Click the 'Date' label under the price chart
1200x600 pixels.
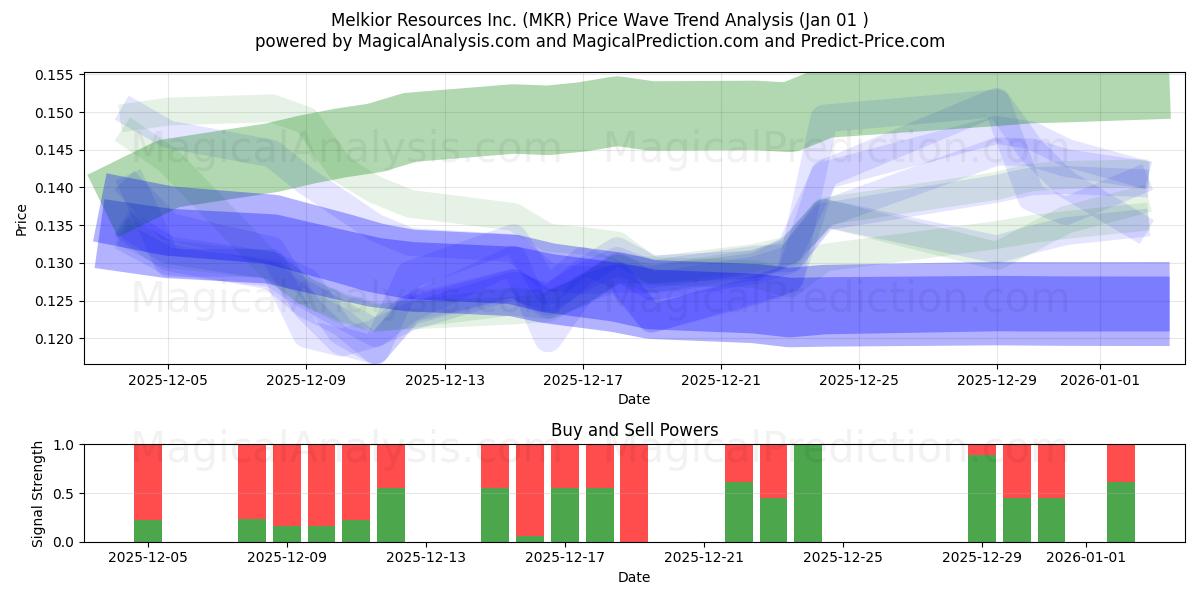click(634, 399)
